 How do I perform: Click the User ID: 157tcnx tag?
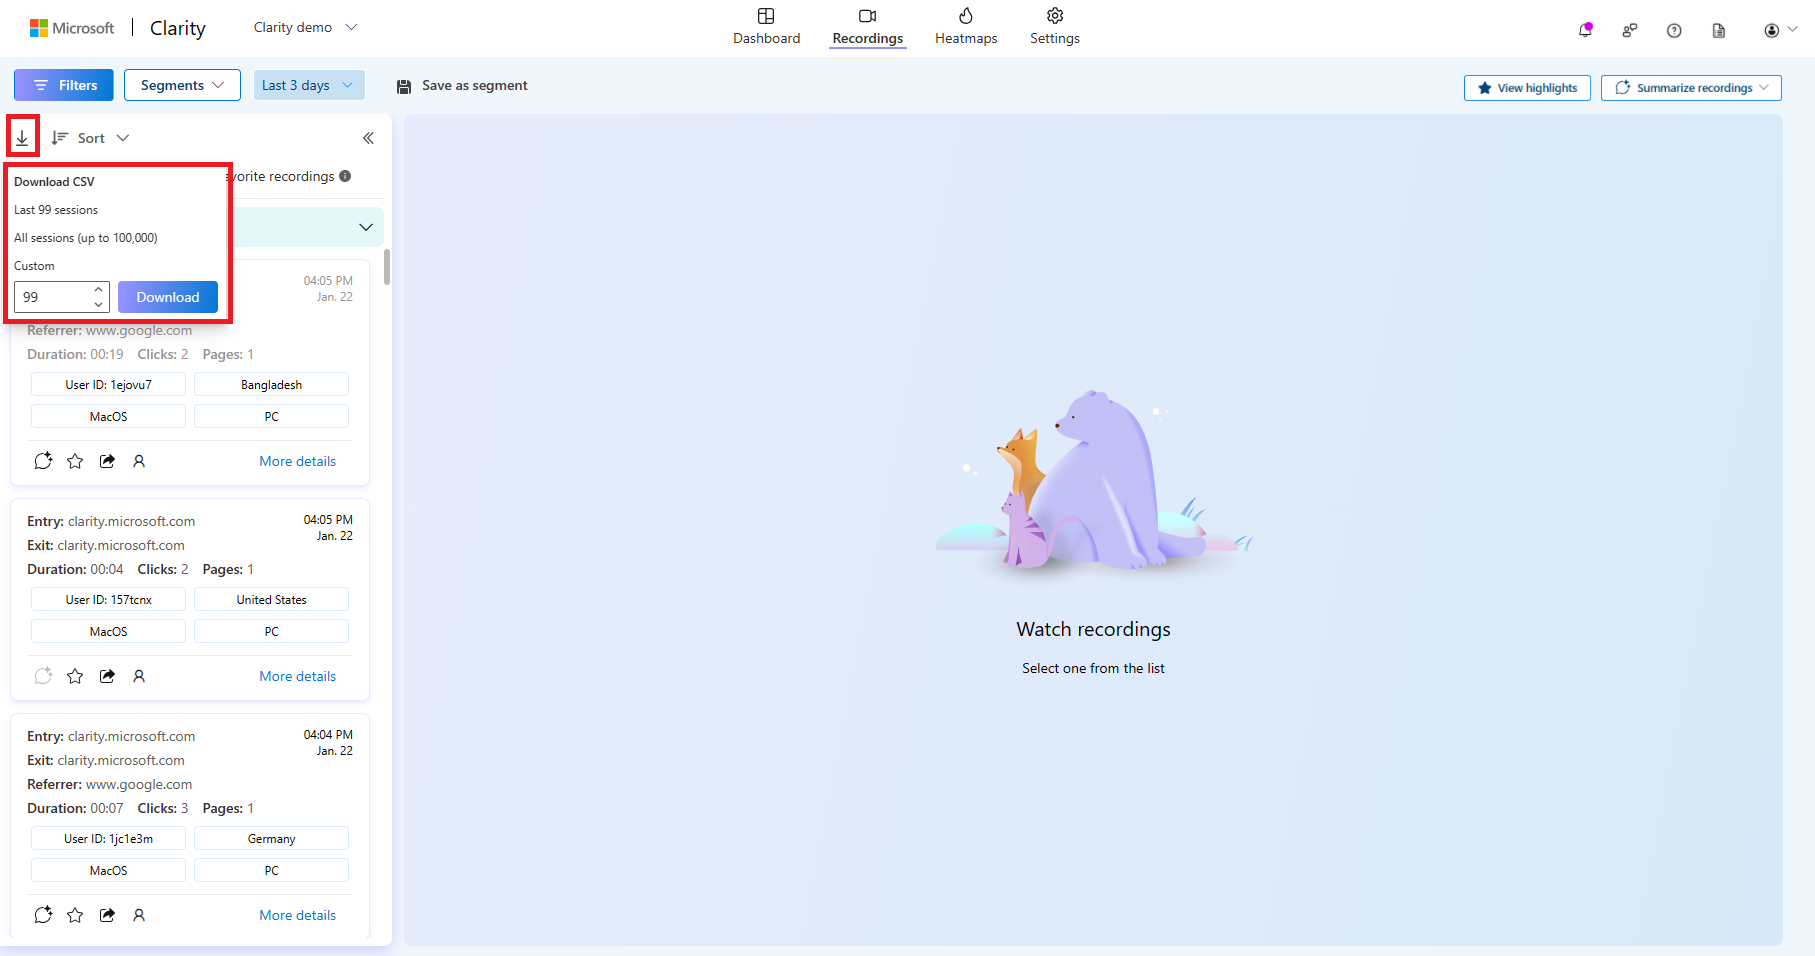[x=109, y=600]
